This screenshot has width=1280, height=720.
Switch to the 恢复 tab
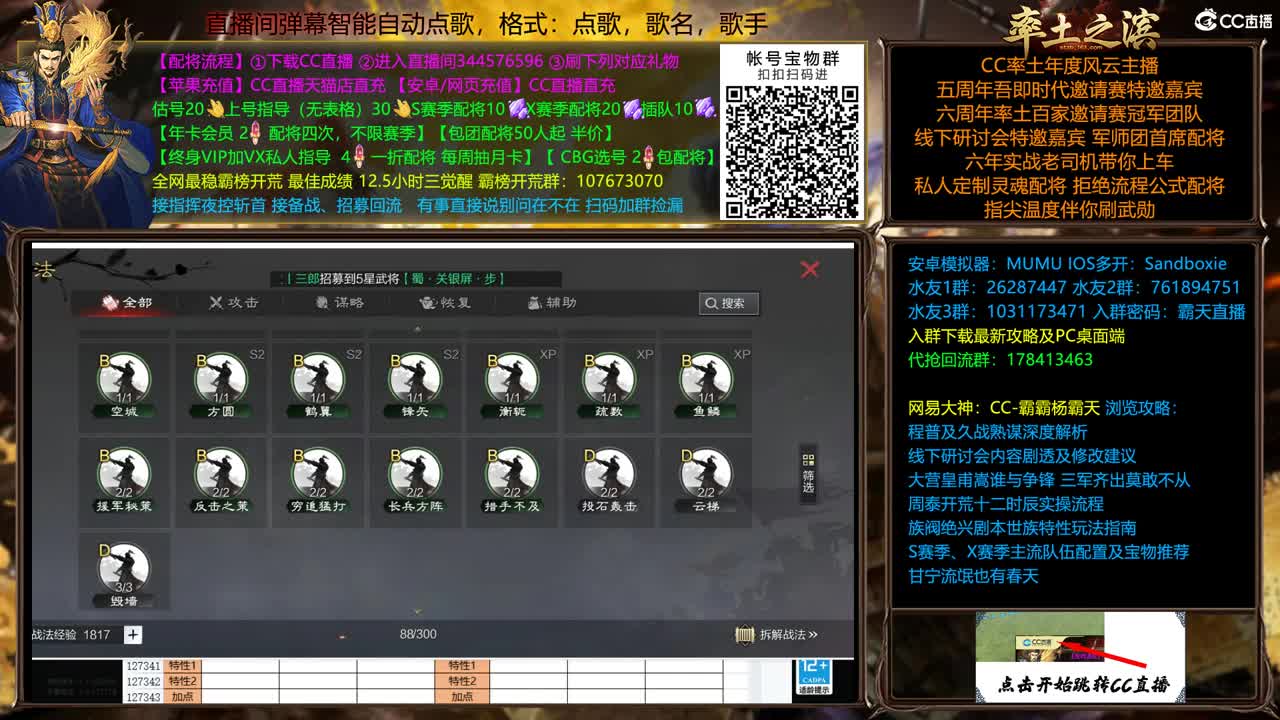pos(446,303)
